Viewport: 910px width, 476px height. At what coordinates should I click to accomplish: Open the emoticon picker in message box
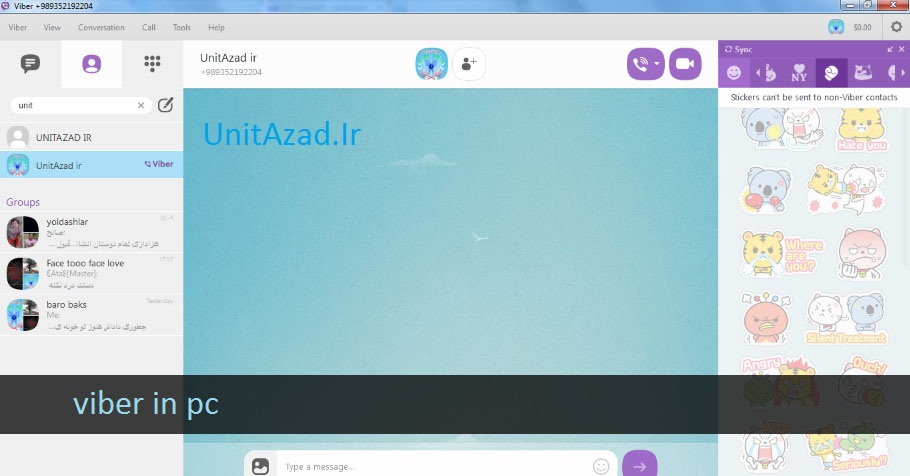[x=601, y=466]
